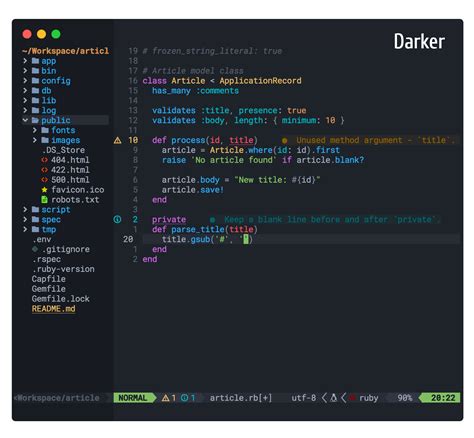This screenshot has height=438, width=474.
Task: Expand the fonts subfolder chevron
Action: pyautogui.click(x=35, y=130)
